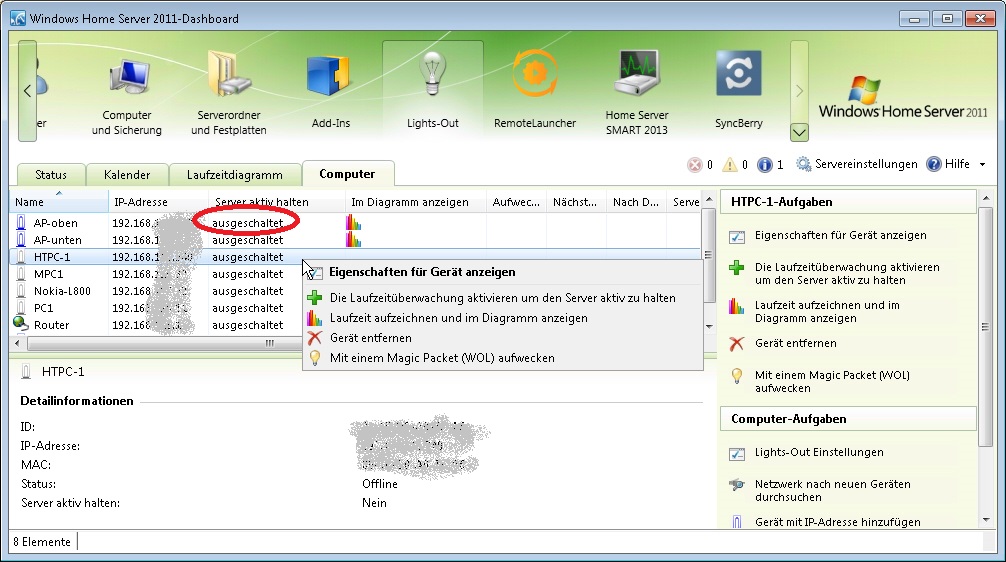Sort list by IP-Adresse column

click(x=158, y=201)
